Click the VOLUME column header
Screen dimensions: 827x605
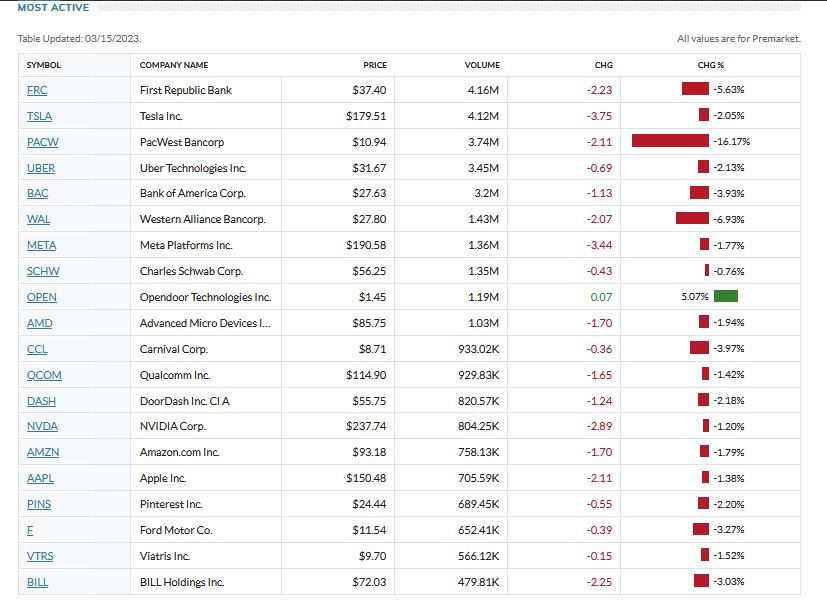(x=482, y=65)
